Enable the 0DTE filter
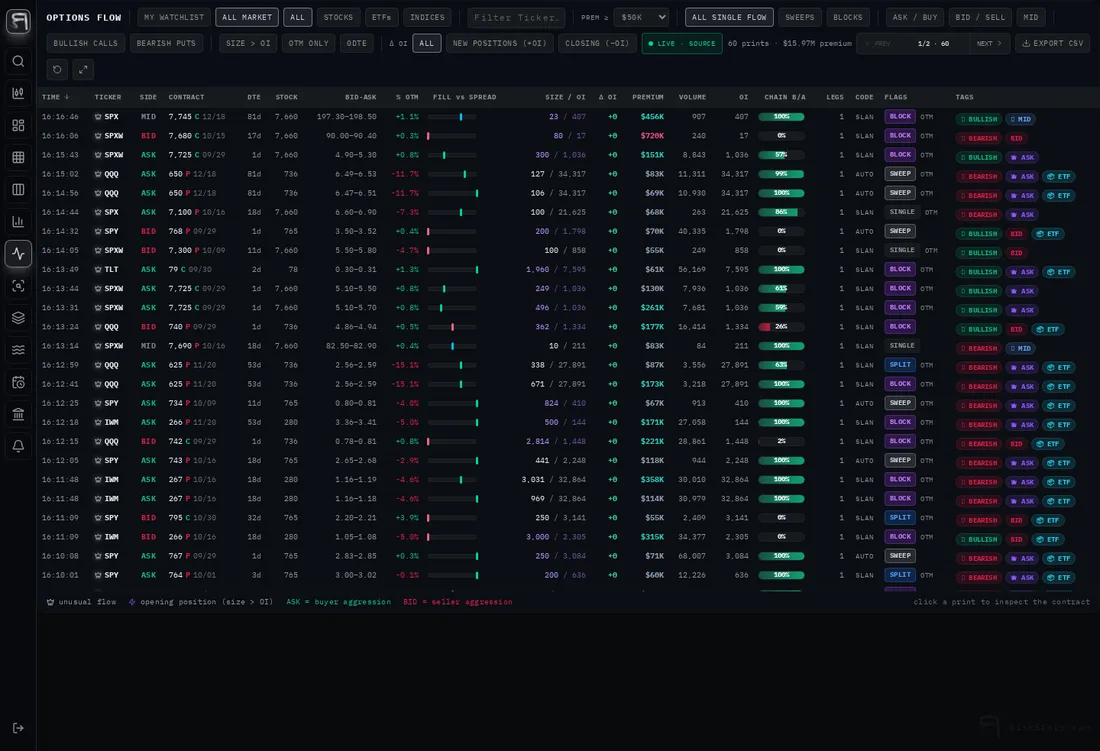Screen dimensions: 1100x751 tap(356, 43)
